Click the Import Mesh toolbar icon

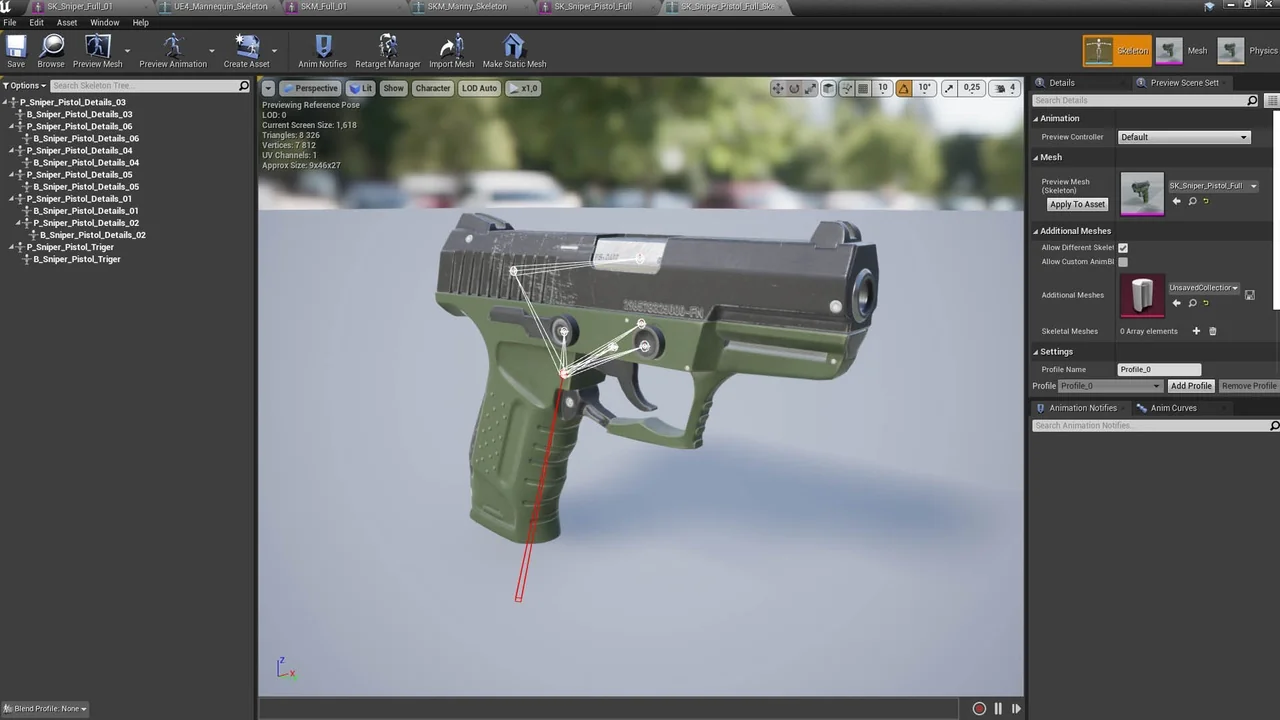click(451, 45)
